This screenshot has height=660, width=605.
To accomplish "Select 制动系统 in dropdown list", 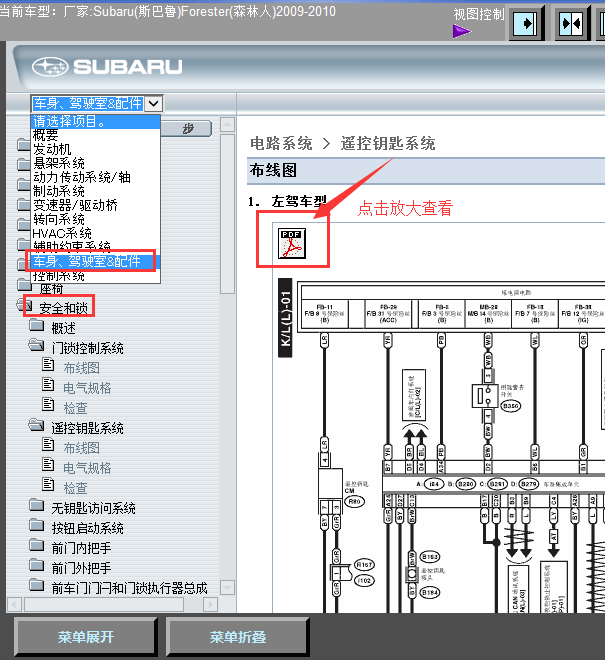I will [96, 191].
